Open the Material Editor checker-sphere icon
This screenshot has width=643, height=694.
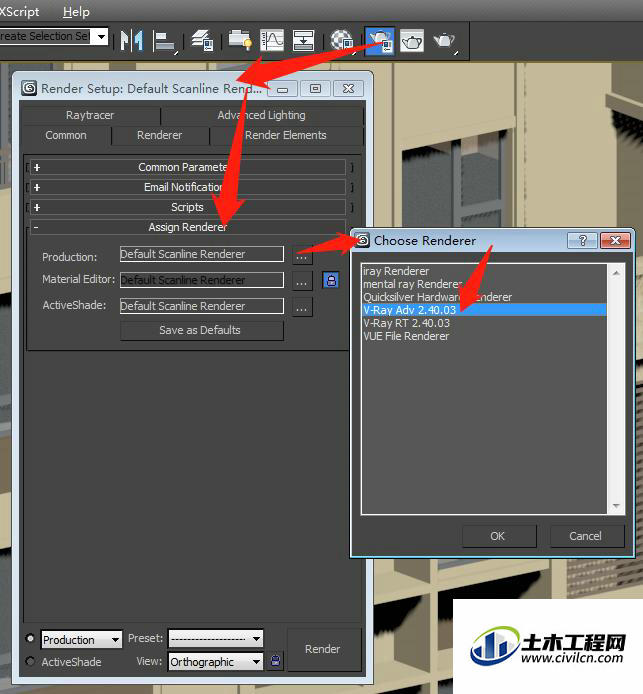343,41
